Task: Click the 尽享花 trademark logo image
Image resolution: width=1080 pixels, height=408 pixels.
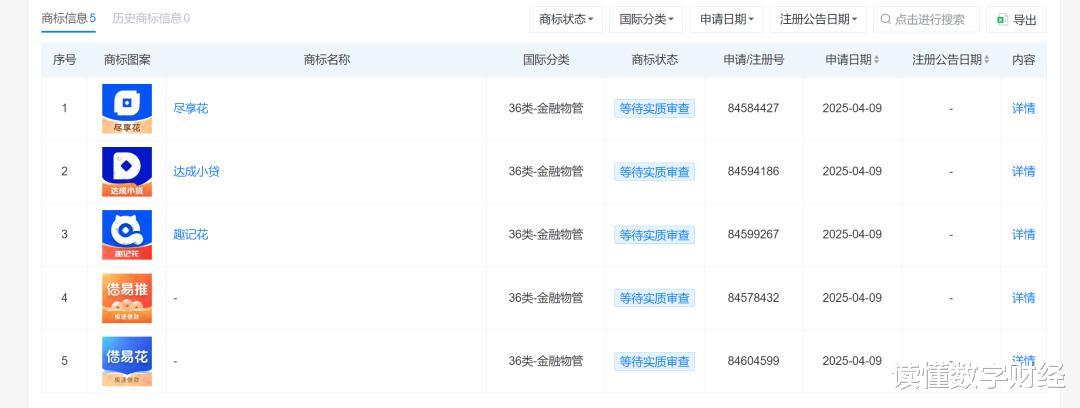Action: coord(127,108)
